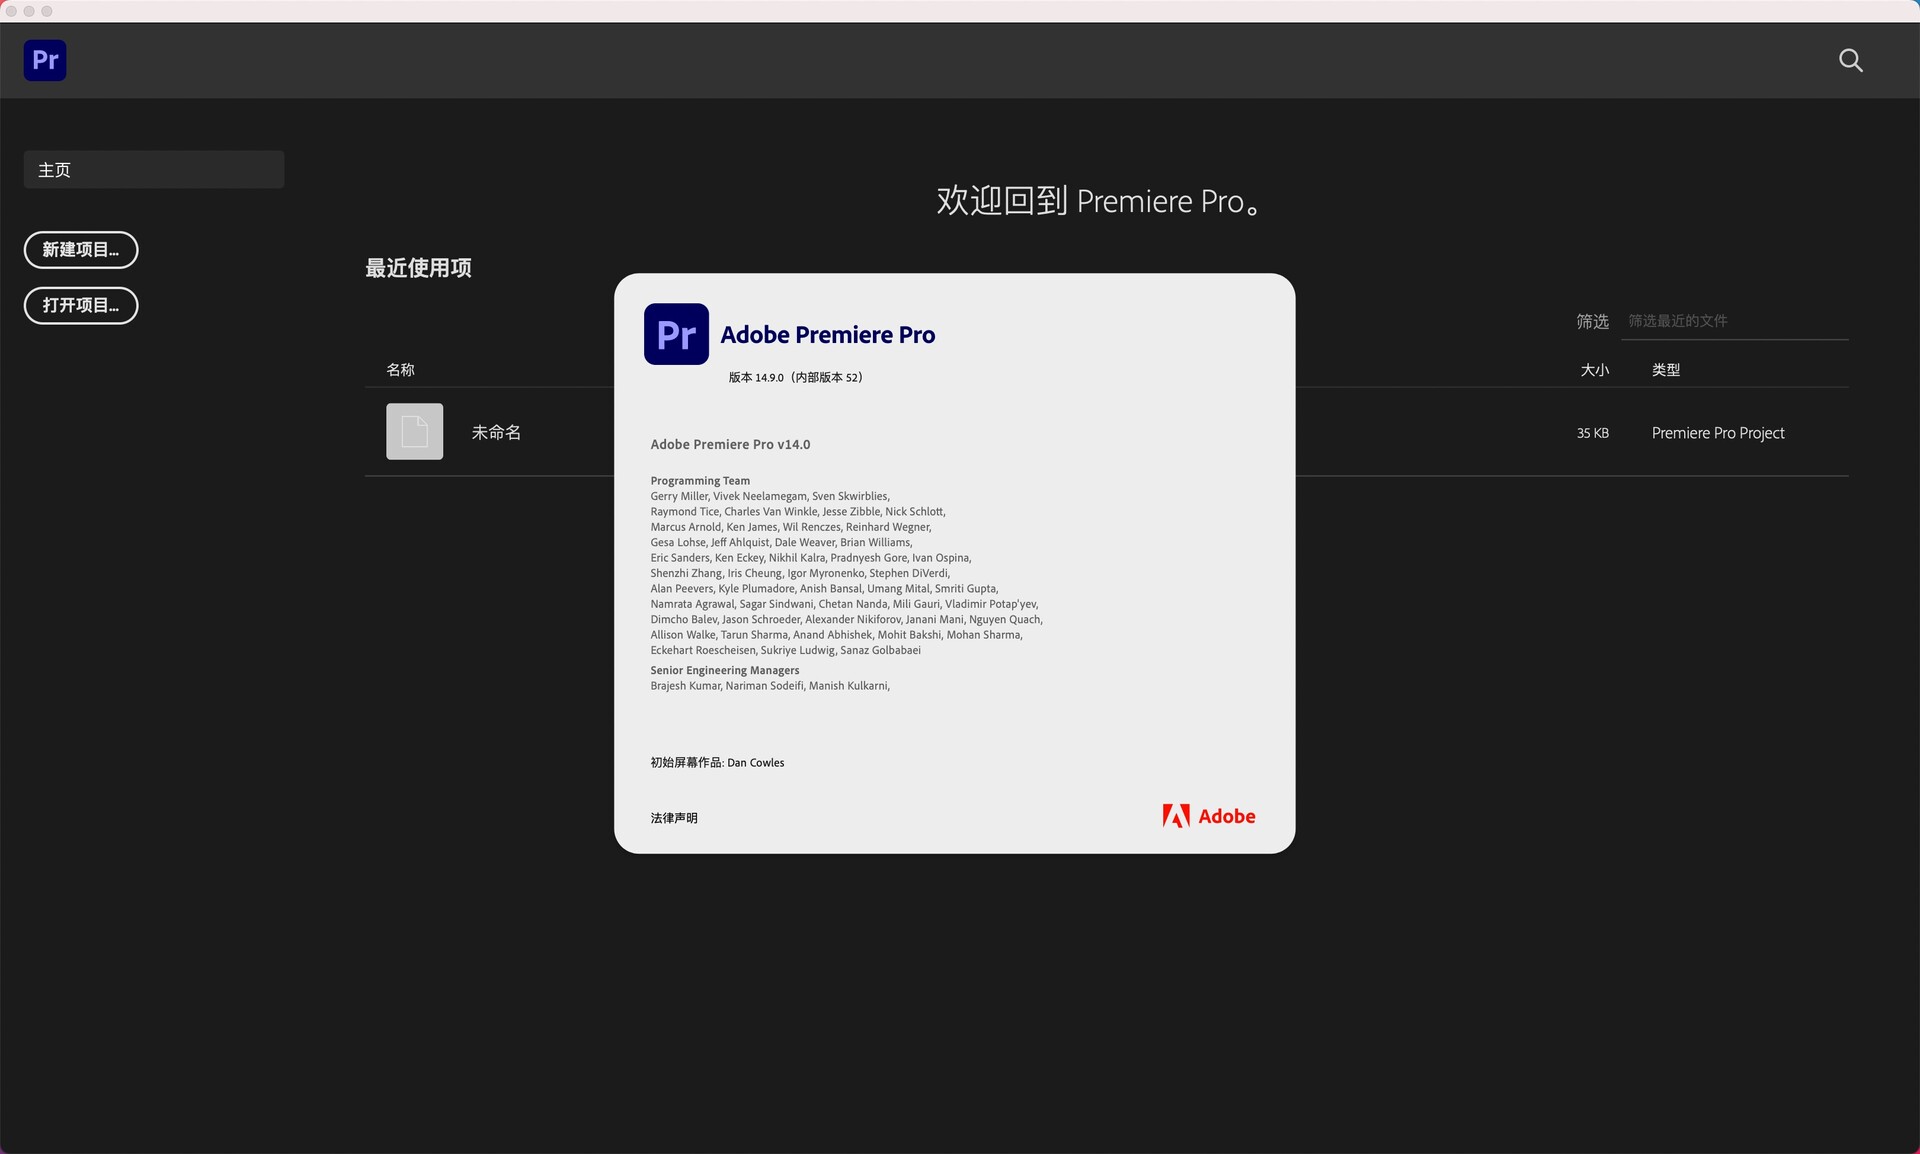
Task: Select the 主页 home tab
Action: [x=154, y=170]
